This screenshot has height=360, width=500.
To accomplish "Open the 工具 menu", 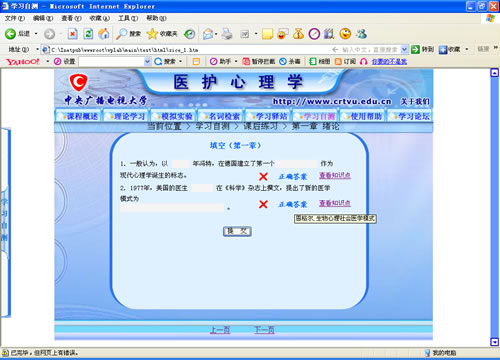I will [128, 18].
